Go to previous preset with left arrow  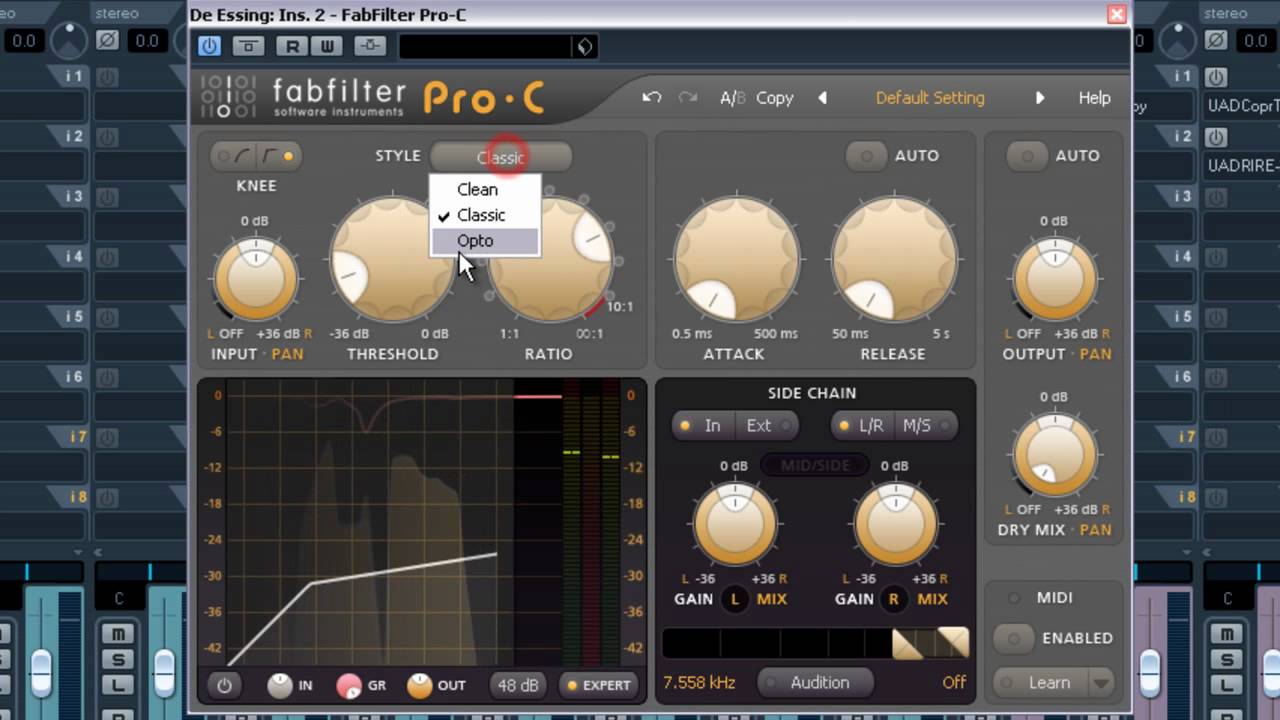822,98
